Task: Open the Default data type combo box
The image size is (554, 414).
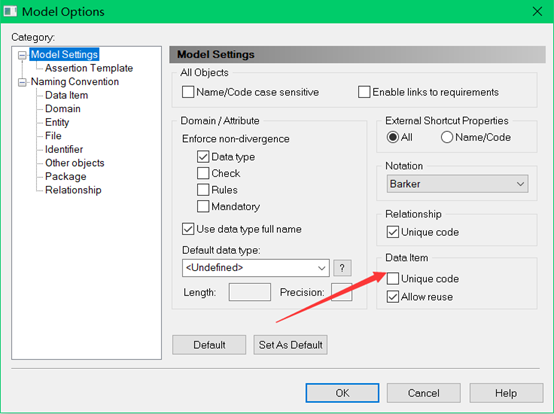Action: (256, 268)
